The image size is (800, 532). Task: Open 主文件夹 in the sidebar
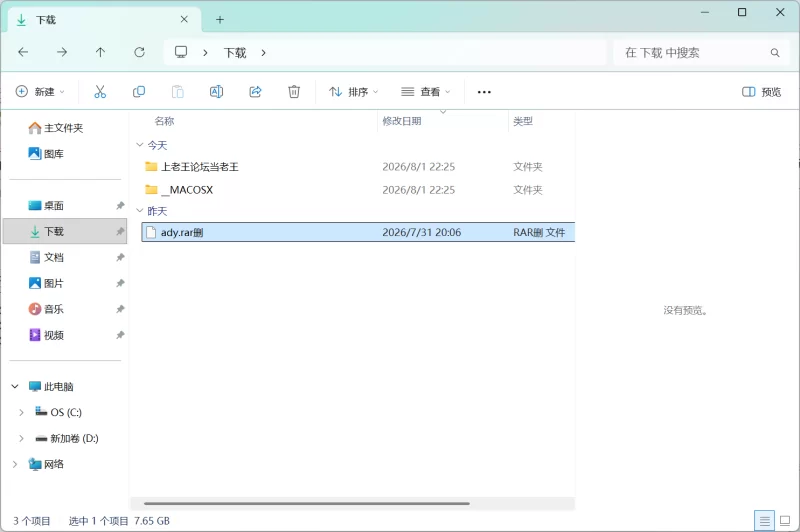click(56, 128)
